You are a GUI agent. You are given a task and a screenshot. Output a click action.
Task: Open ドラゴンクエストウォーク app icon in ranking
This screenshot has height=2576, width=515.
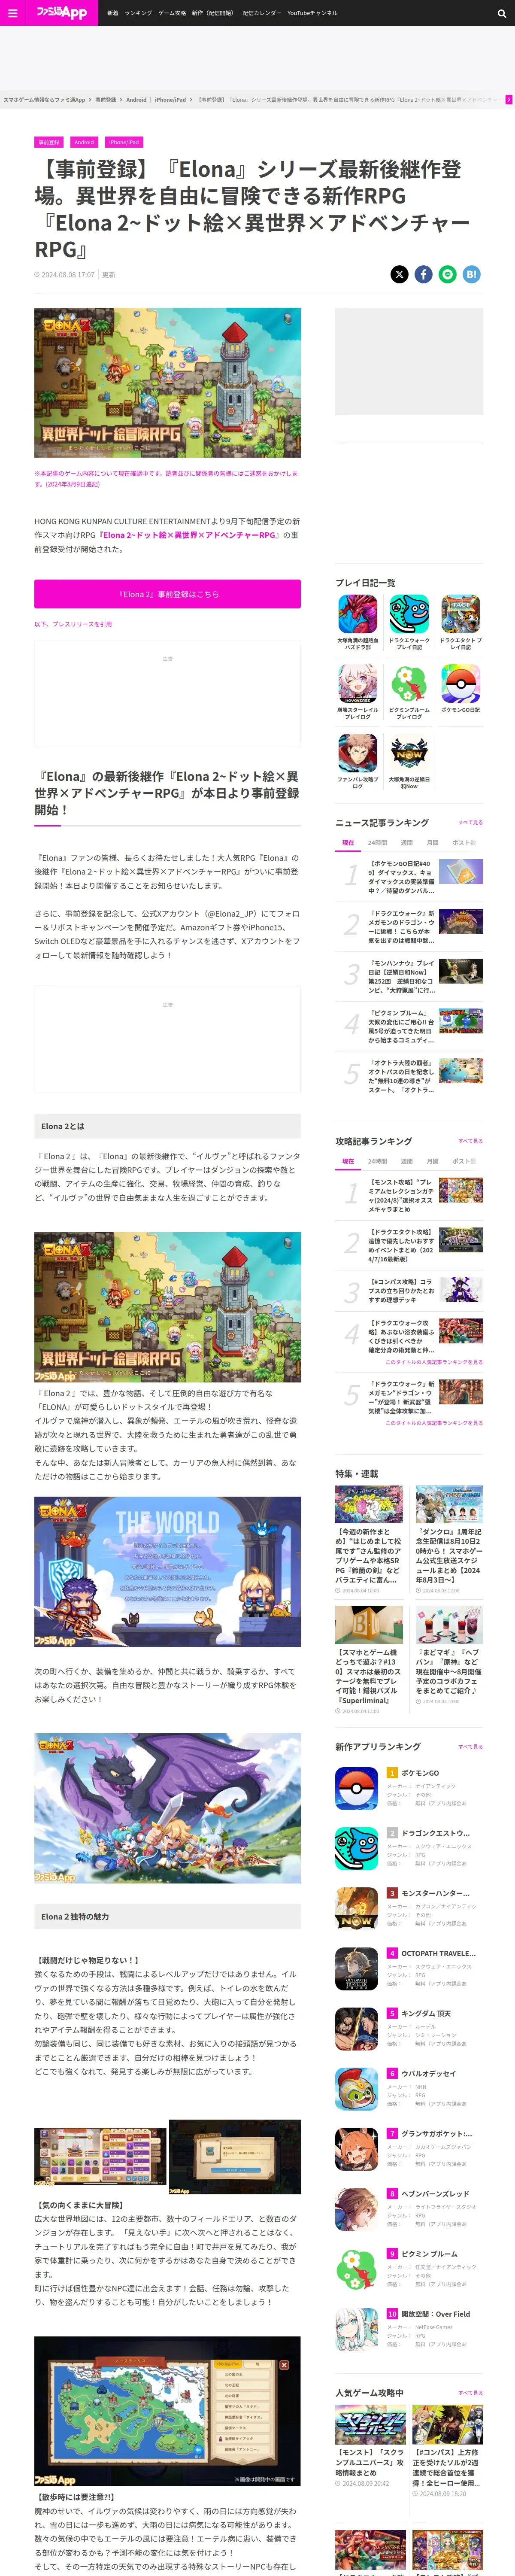pyautogui.click(x=356, y=1849)
